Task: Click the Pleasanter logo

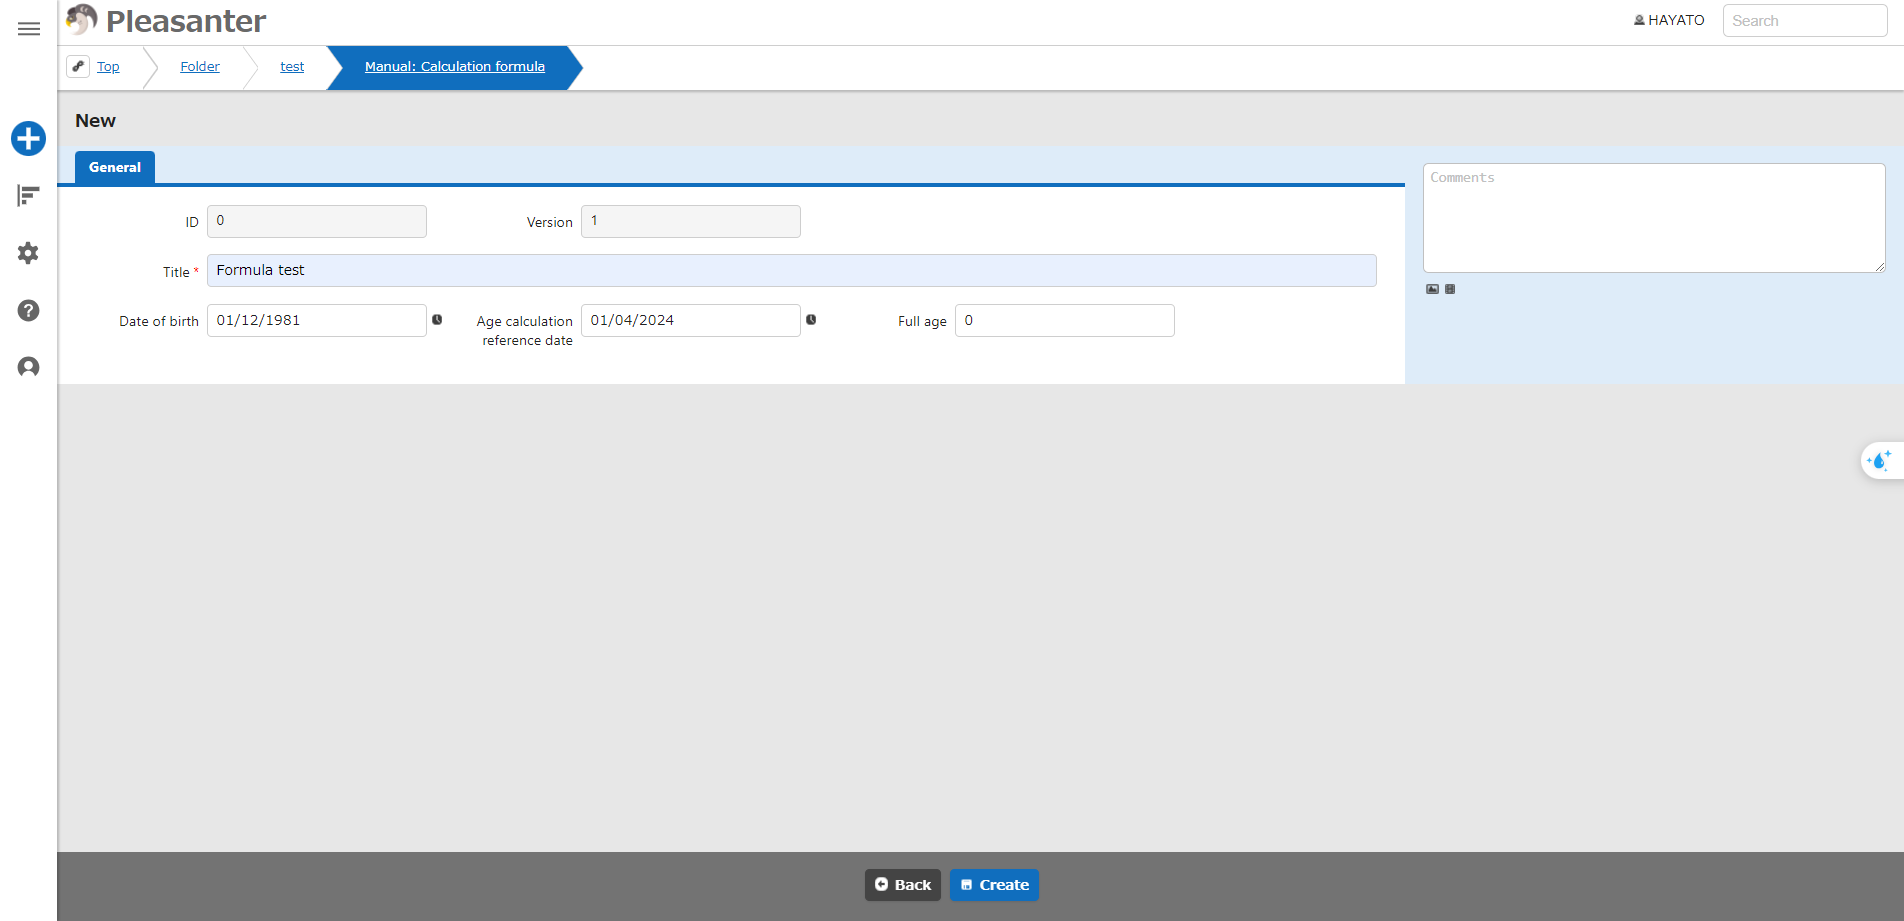Action: click(x=166, y=20)
